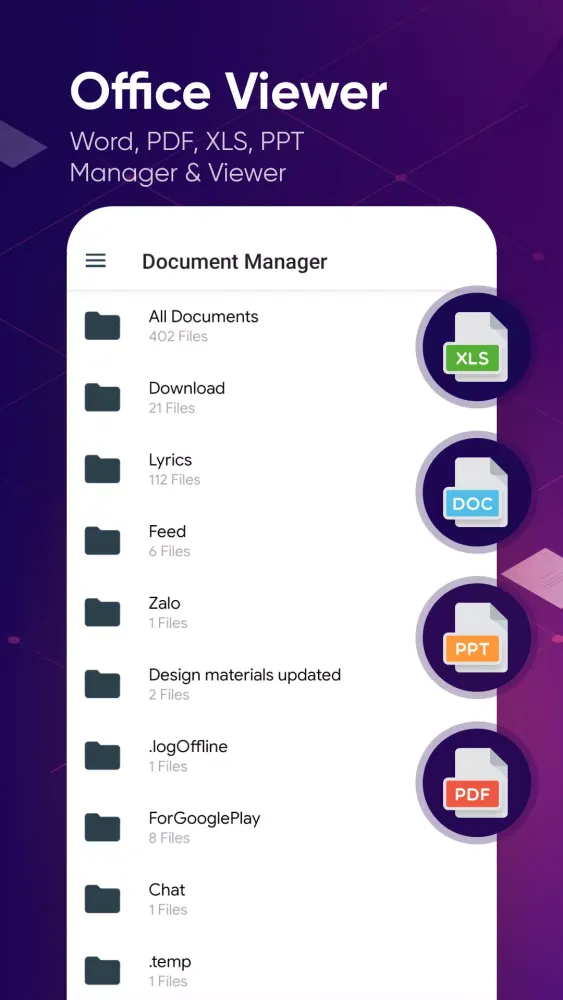This screenshot has width=563, height=1000.
Task: Click the Zalo folder icon
Action: click(x=102, y=612)
